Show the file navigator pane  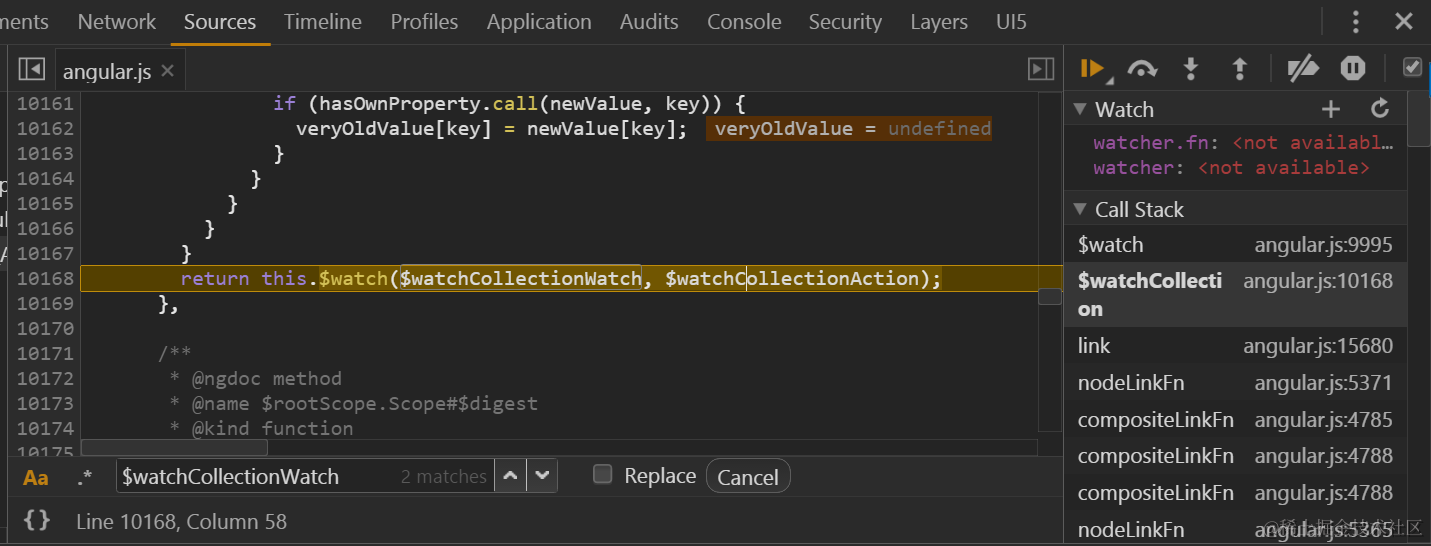tap(32, 69)
